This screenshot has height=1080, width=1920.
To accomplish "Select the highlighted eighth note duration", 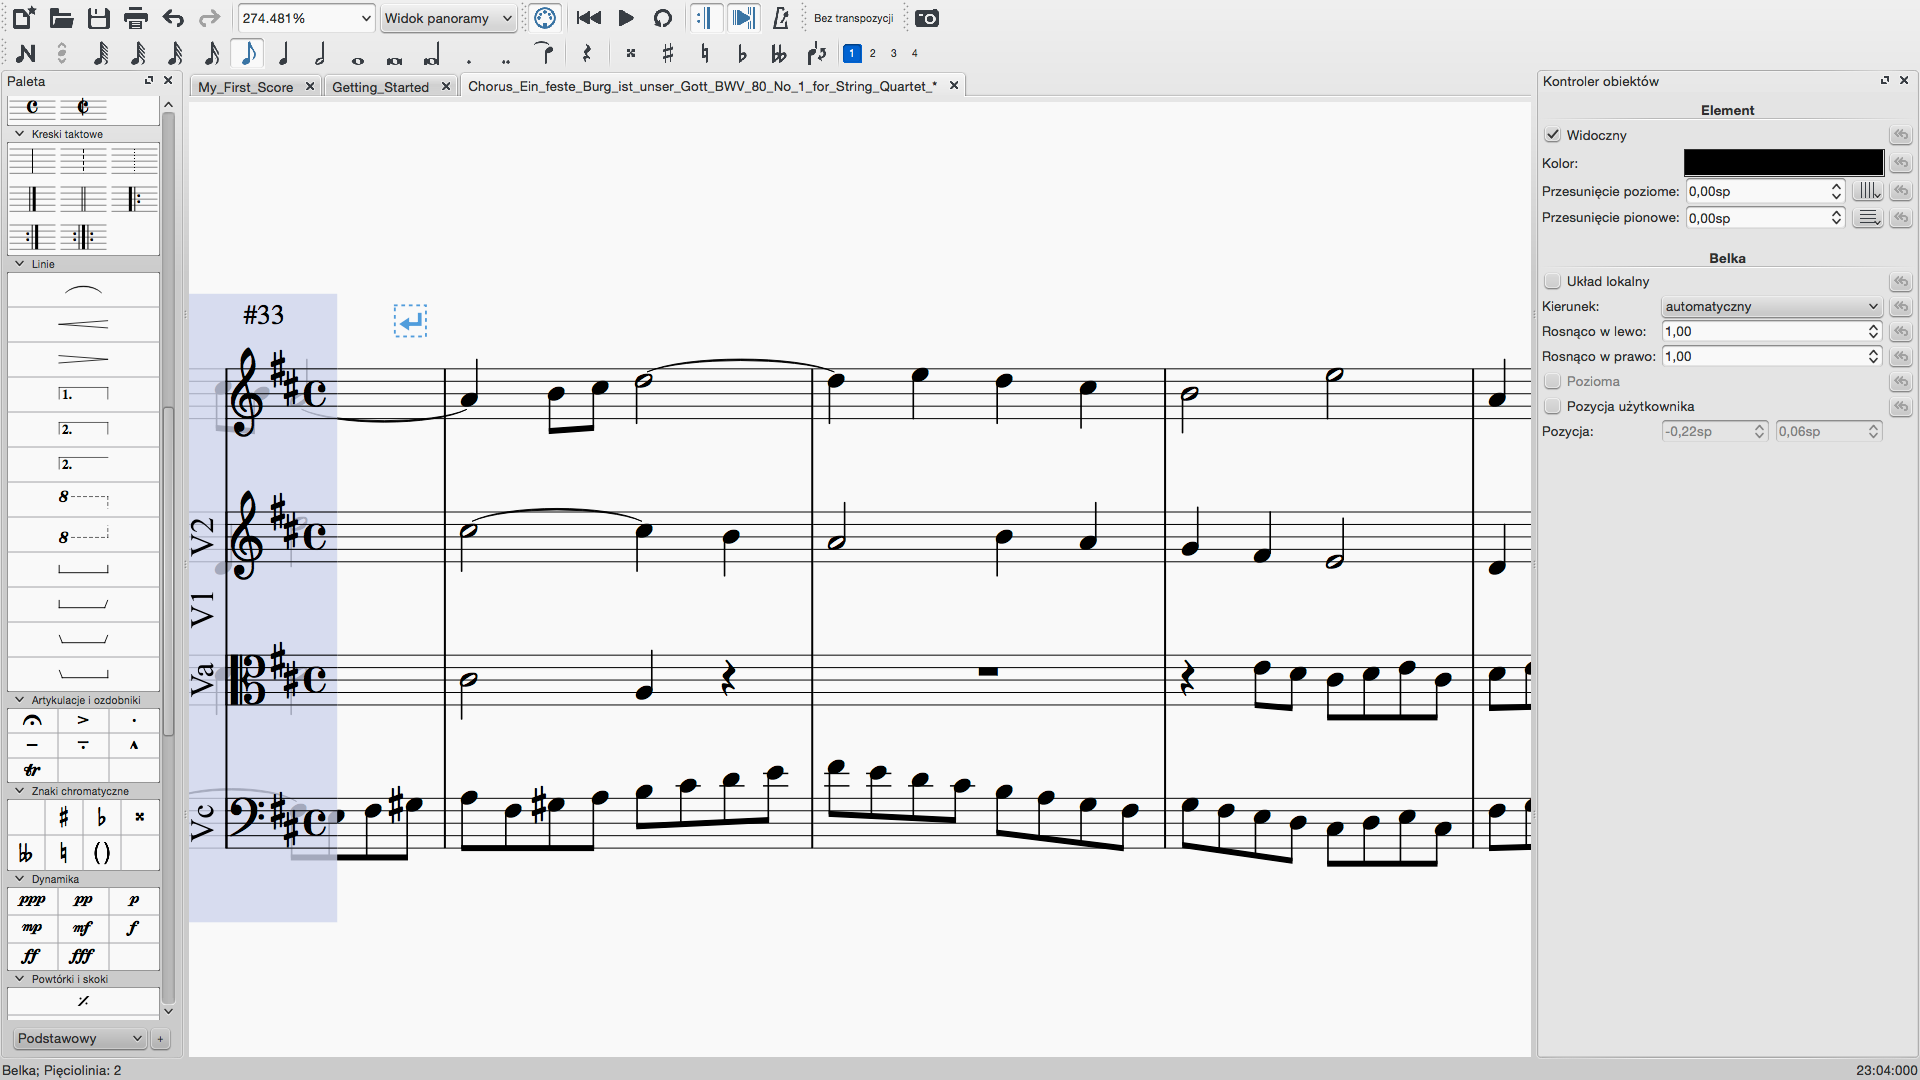I will pos(248,53).
